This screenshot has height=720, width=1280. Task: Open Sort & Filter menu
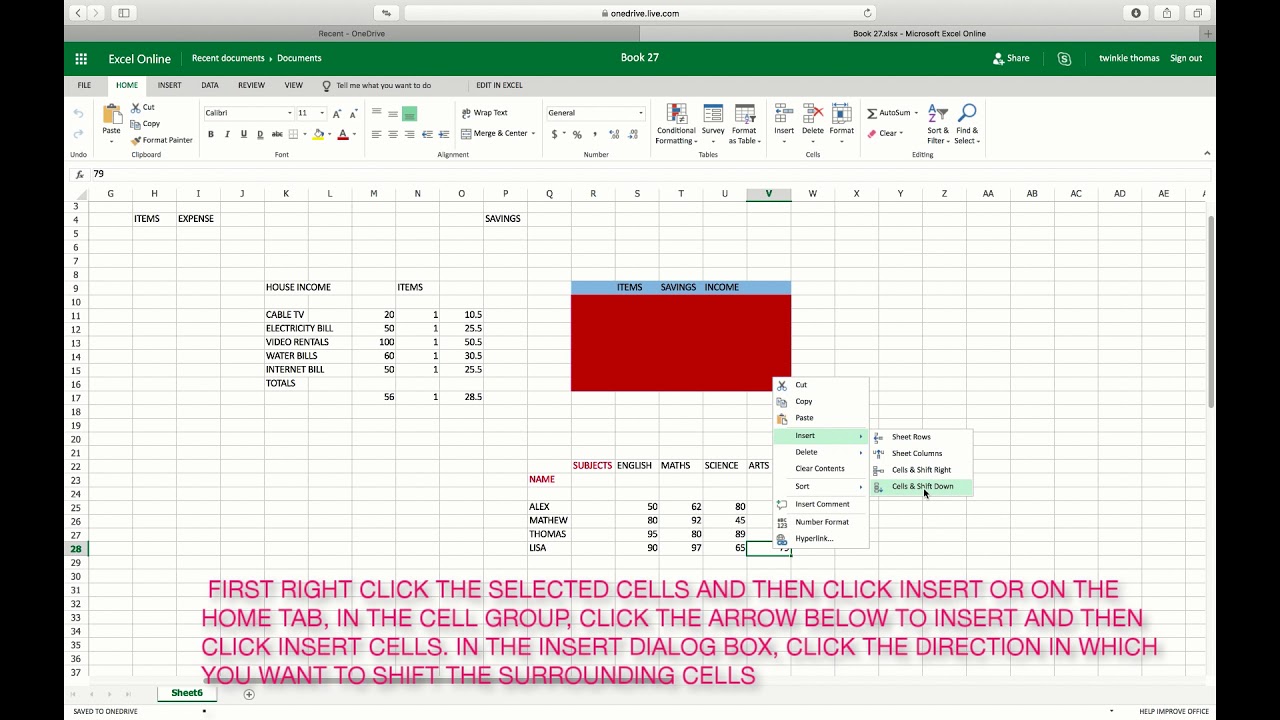[938, 124]
